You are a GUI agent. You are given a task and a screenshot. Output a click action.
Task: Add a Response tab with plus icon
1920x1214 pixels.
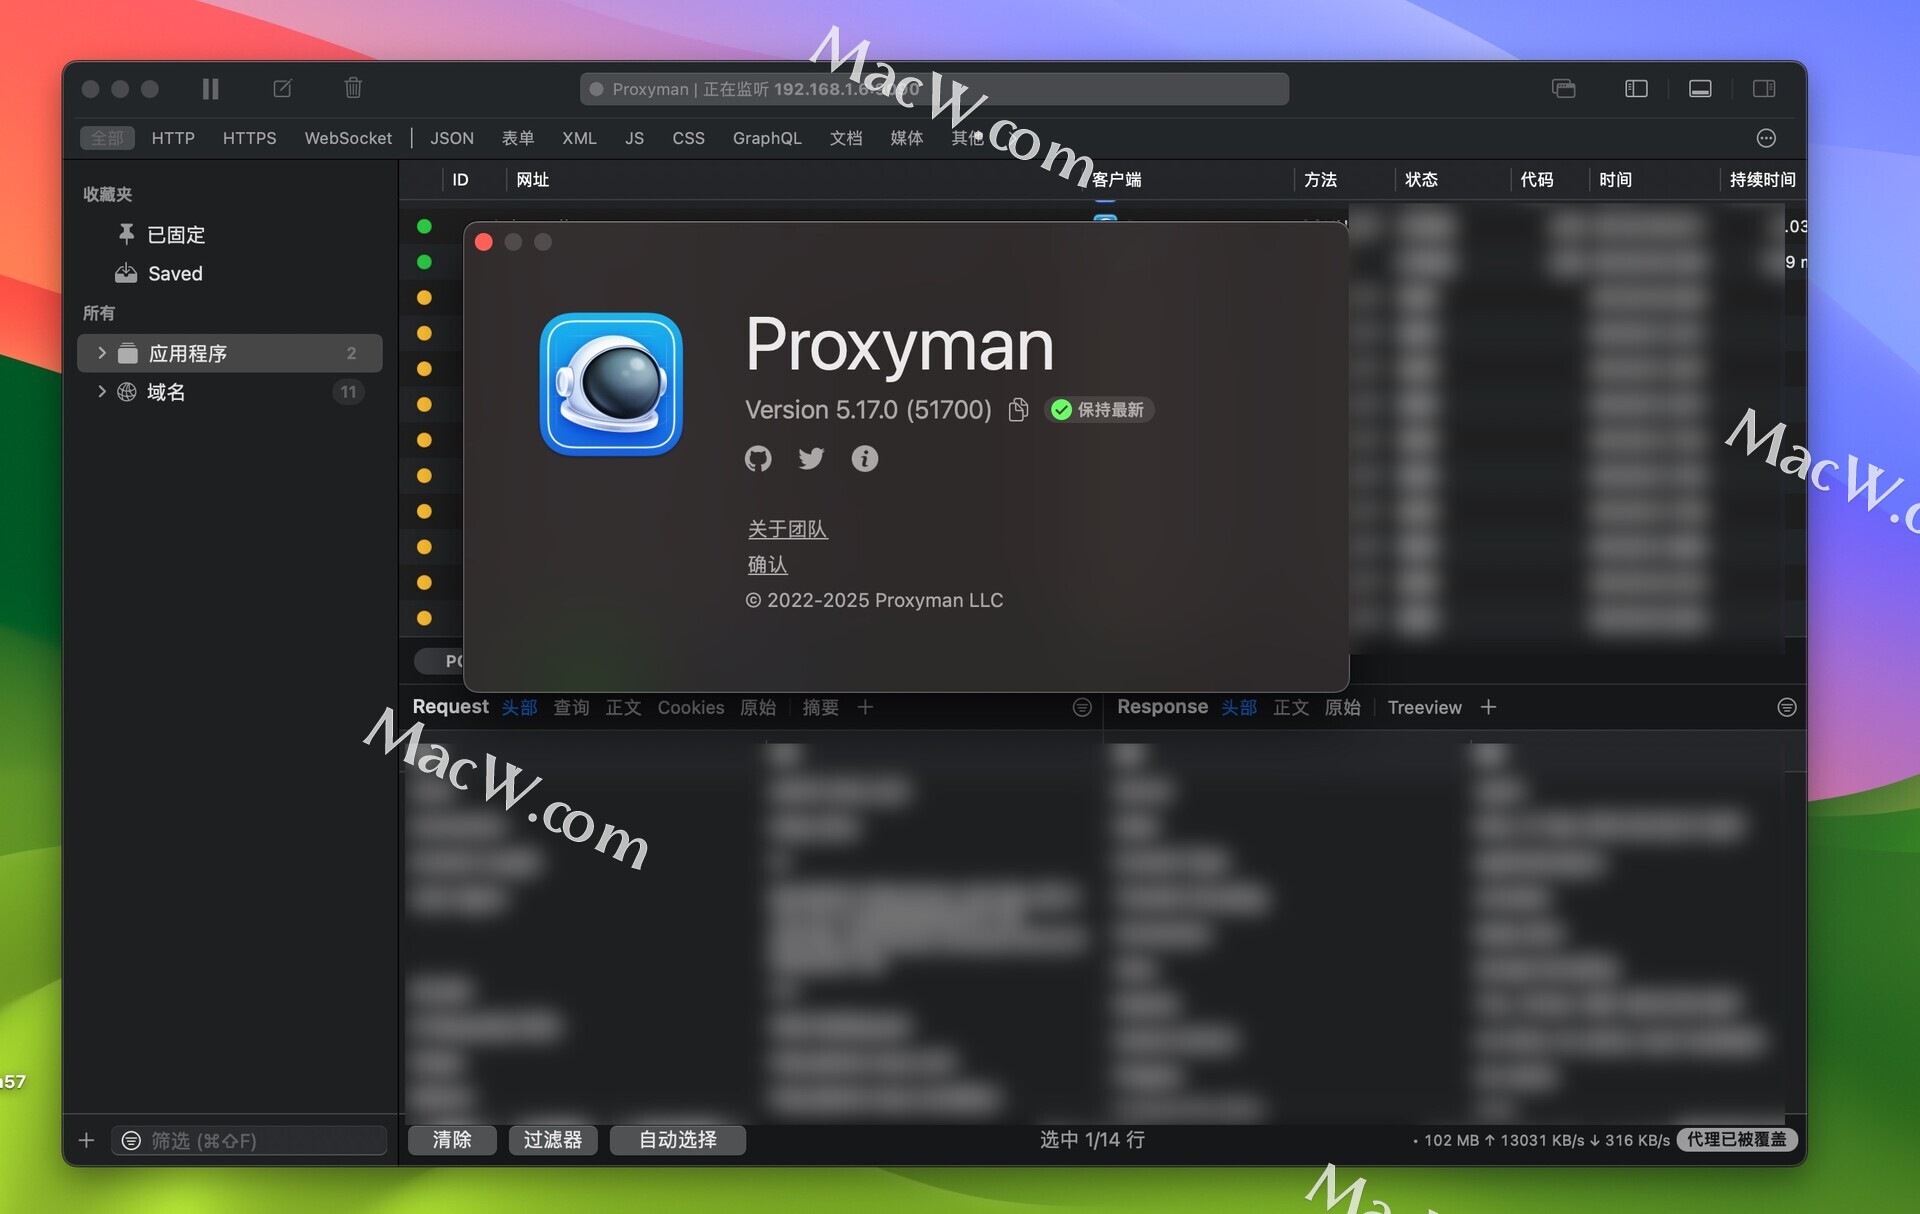point(1488,707)
